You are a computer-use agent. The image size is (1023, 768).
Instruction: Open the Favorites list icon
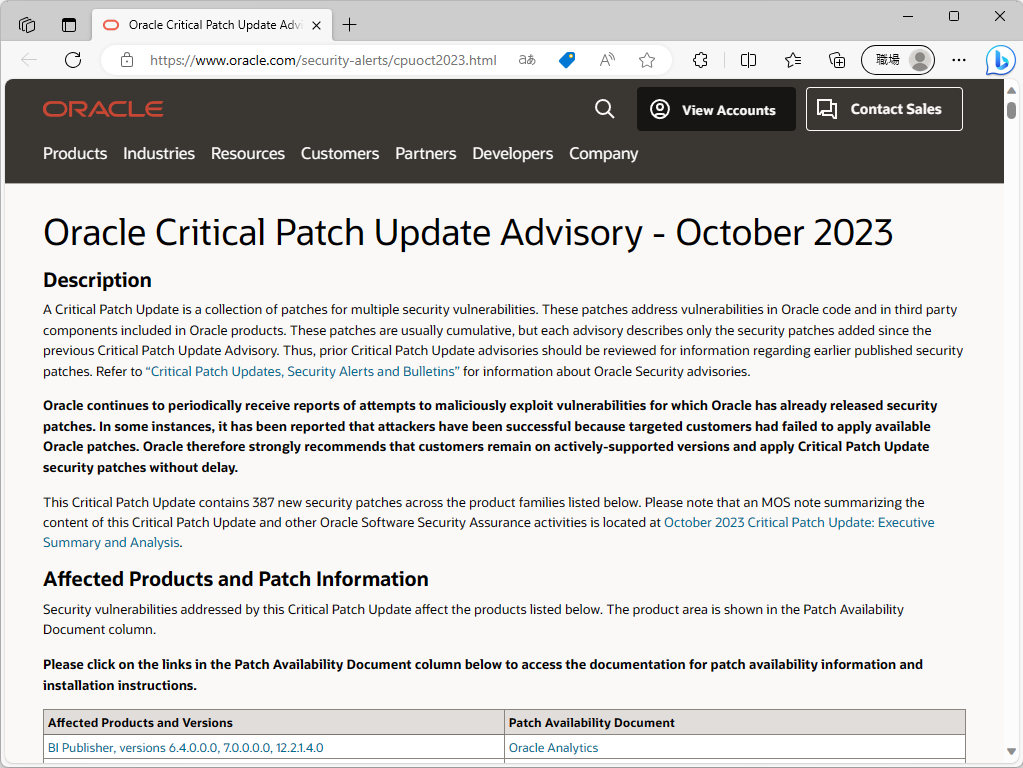tap(792, 60)
